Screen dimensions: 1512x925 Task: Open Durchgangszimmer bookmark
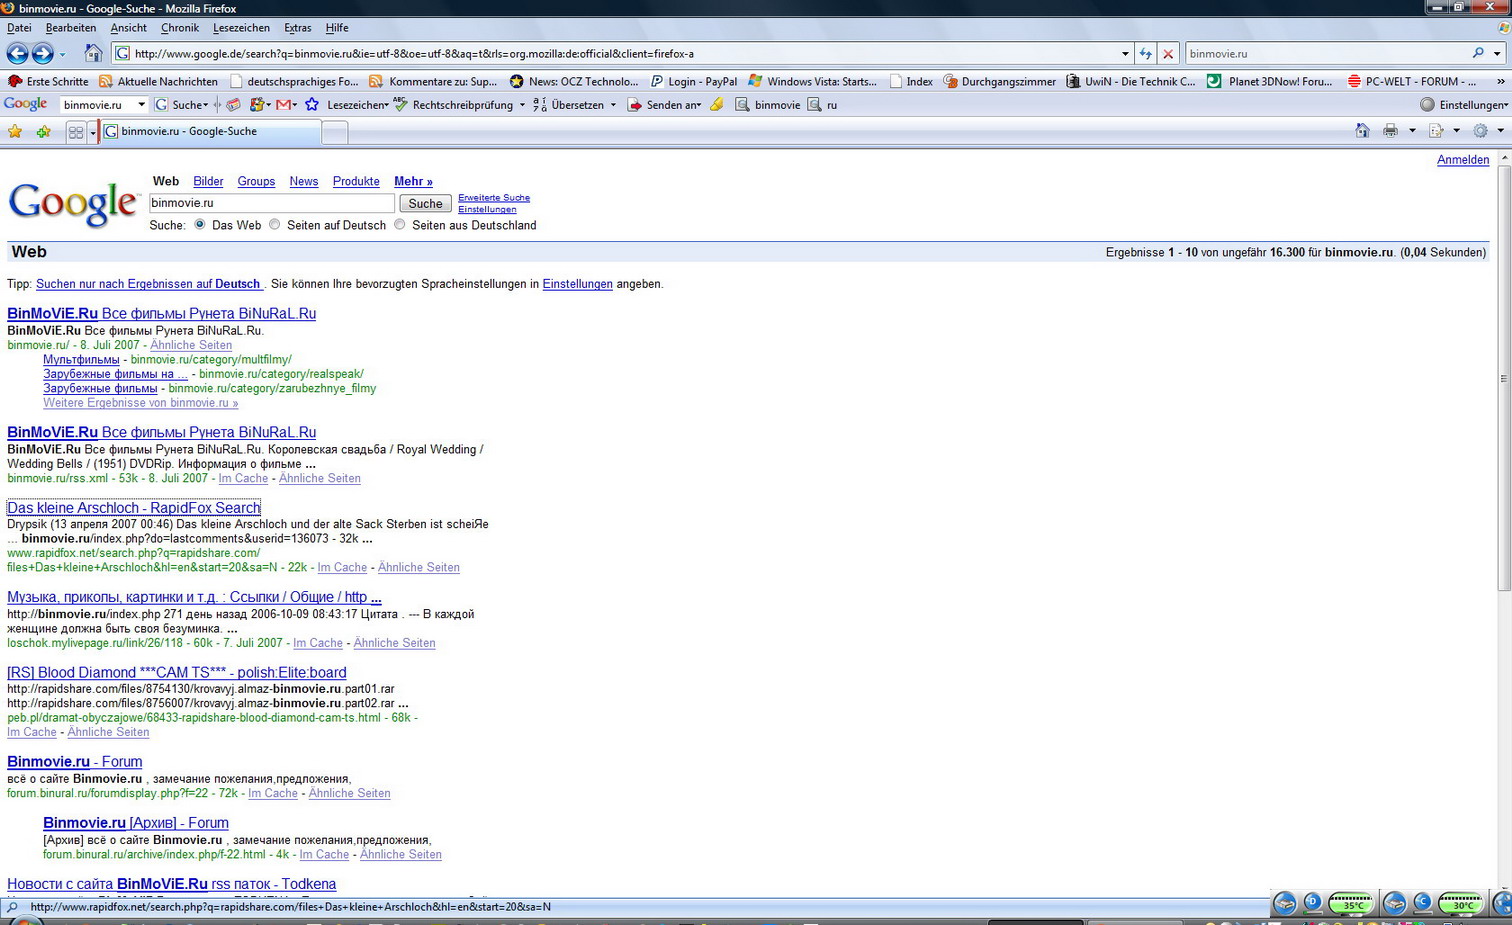coord(999,81)
